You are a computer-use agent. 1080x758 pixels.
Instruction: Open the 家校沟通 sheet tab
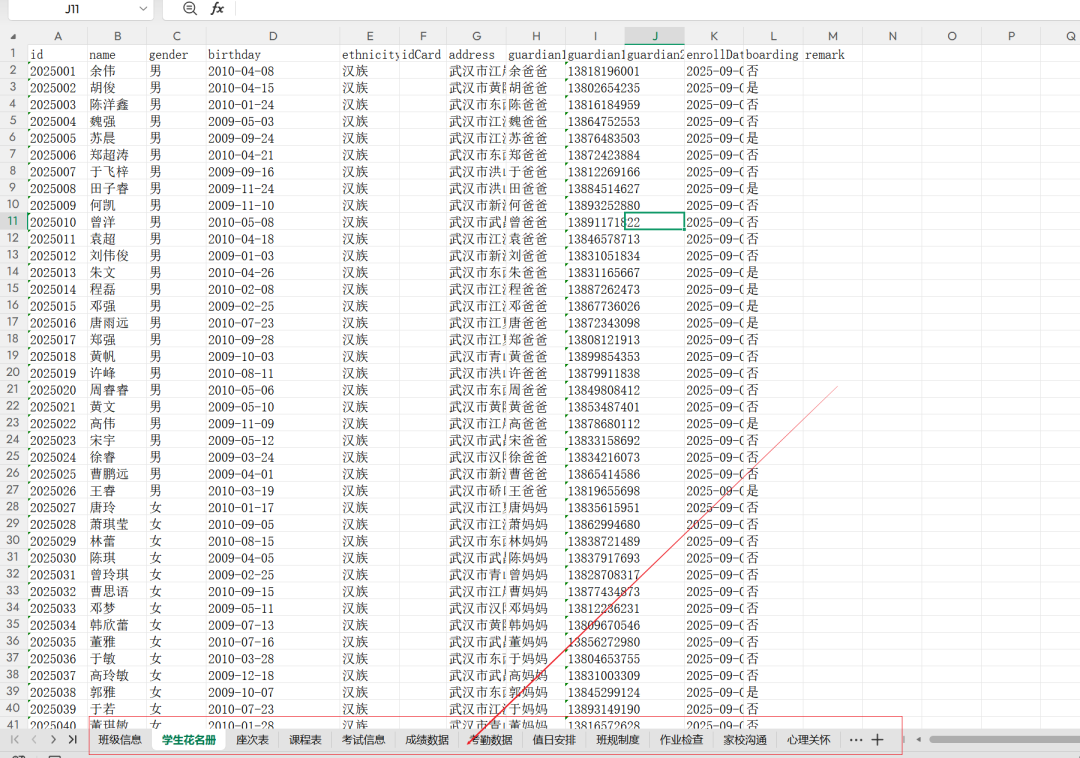[745, 739]
